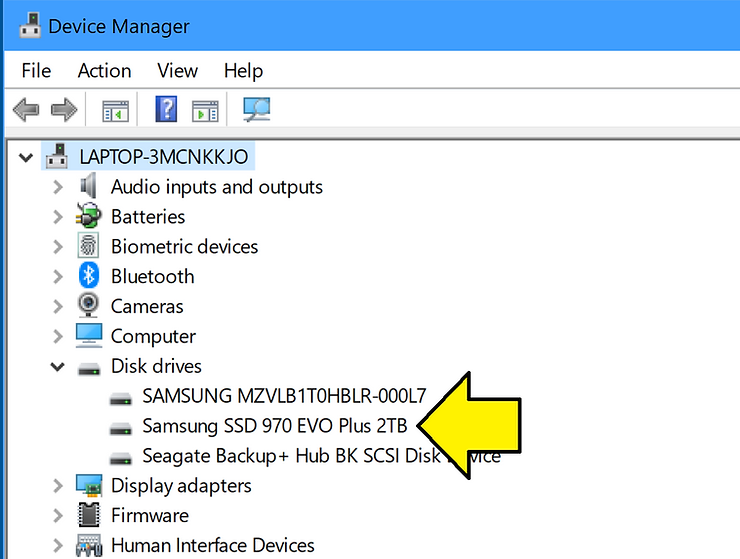Image resolution: width=740 pixels, height=559 pixels.
Task: Select Samsung SSD 970 EVO Plus 2TB
Action: (x=275, y=425)
